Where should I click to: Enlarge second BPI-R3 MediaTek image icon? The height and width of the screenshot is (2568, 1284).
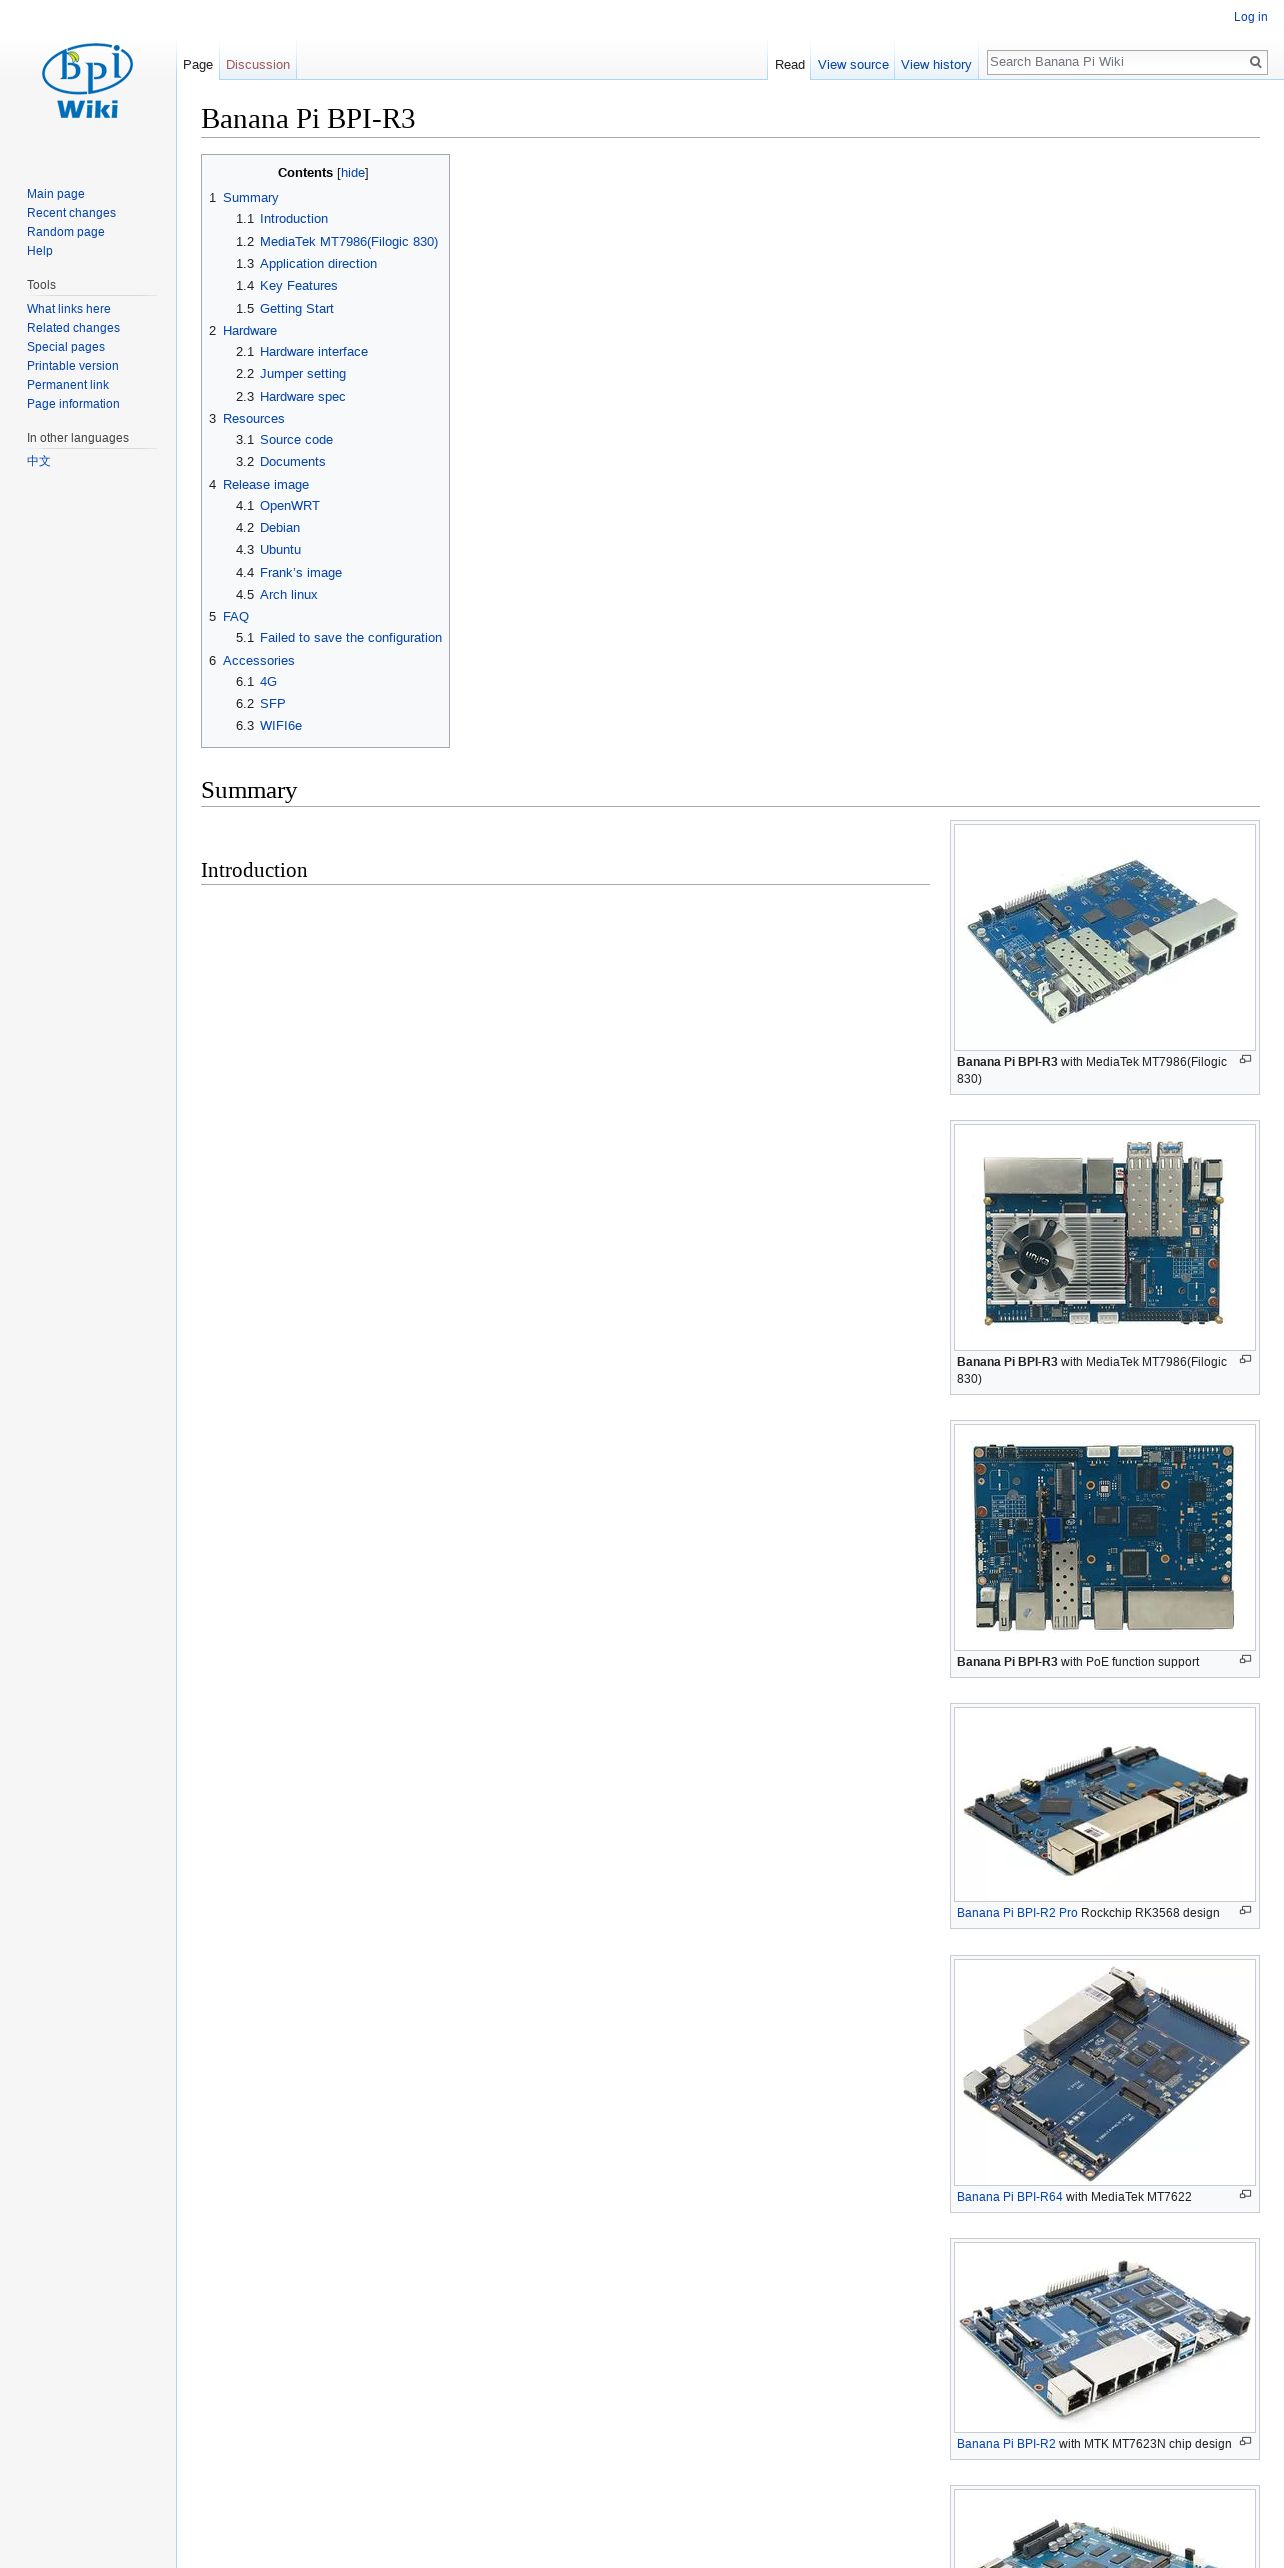tap(1245, 1359)
